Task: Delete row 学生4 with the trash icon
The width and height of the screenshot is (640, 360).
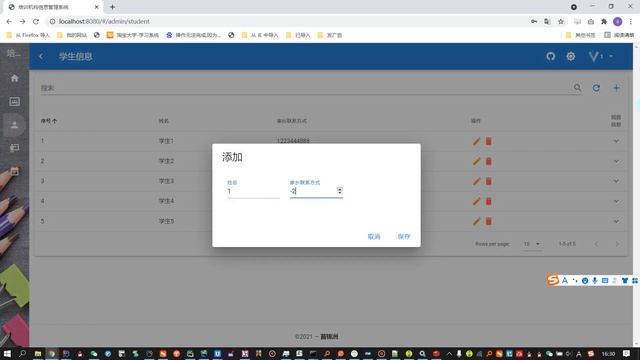Action: point(489,201)
